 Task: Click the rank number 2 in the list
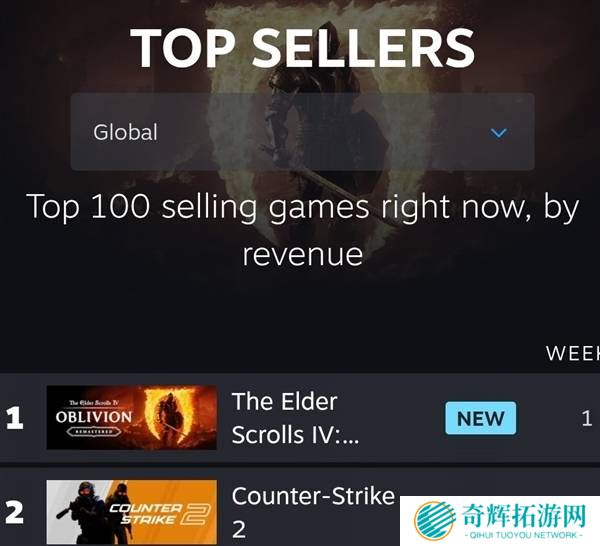pyautogui.click(x=15, y=512)
